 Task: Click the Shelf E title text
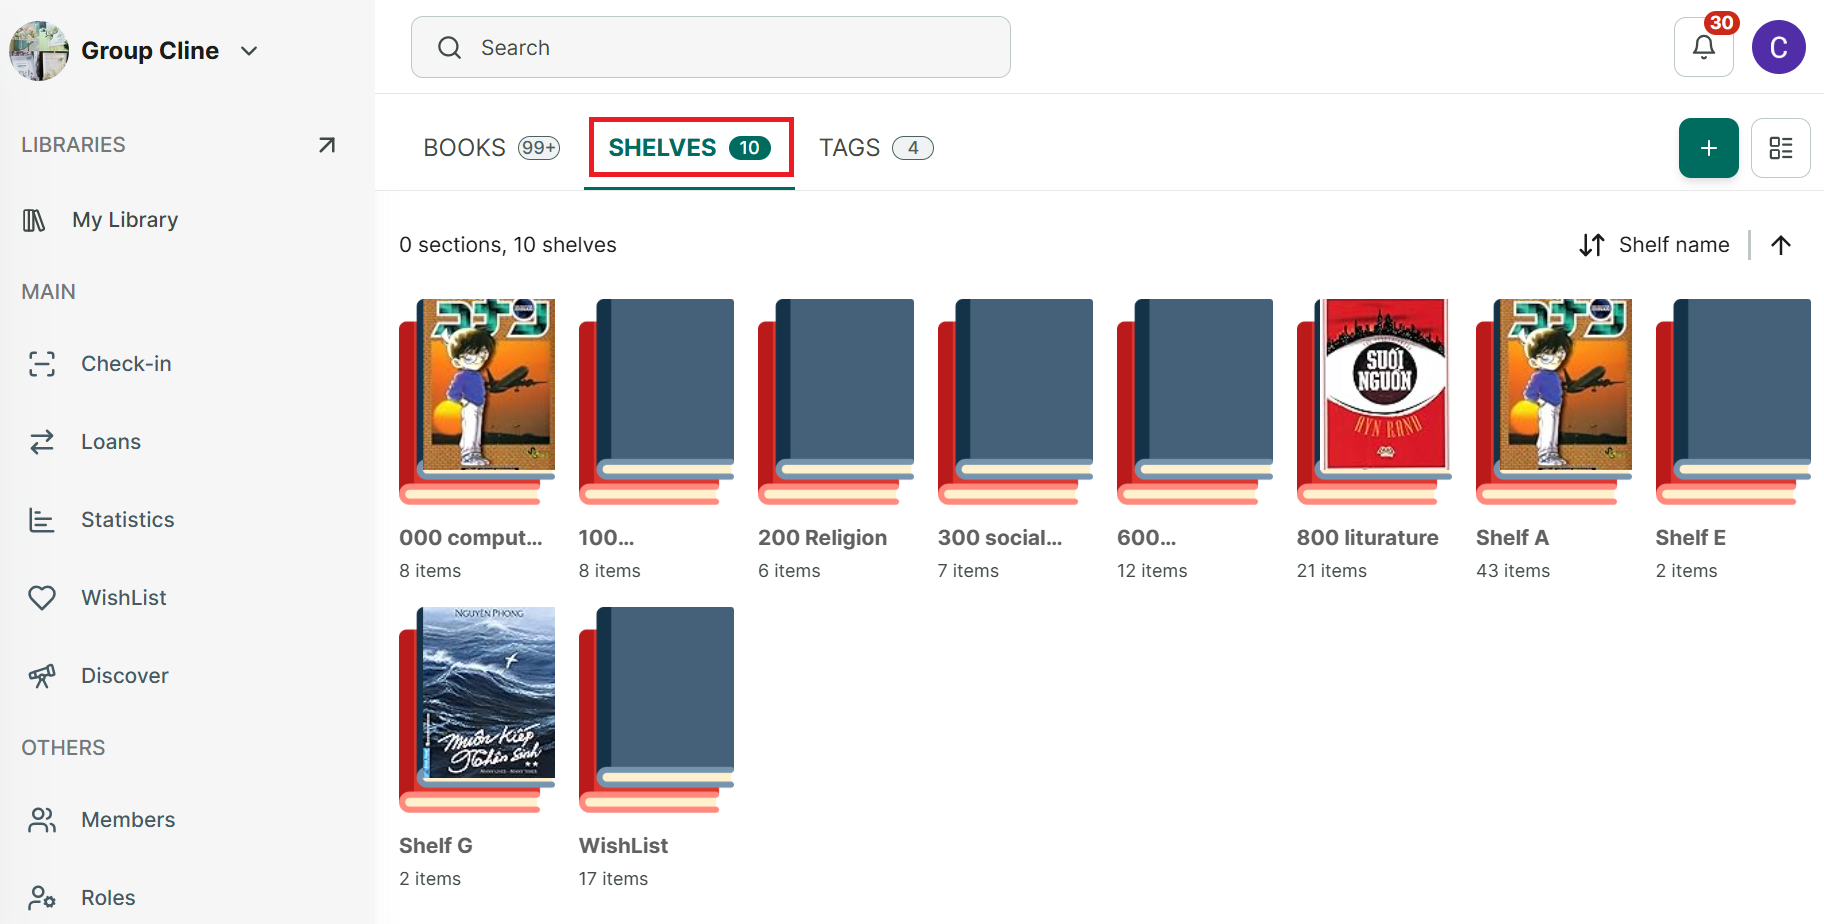click(x=1691, y=538)
